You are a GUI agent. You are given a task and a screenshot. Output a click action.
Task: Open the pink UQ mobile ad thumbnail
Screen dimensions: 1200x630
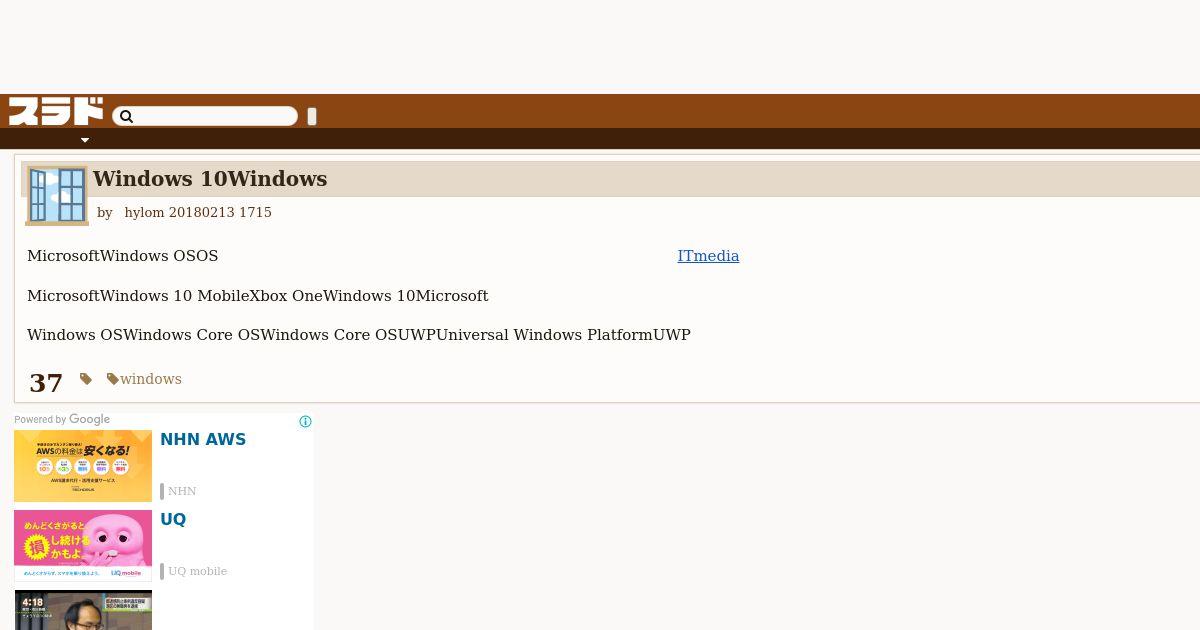(83, 546)
